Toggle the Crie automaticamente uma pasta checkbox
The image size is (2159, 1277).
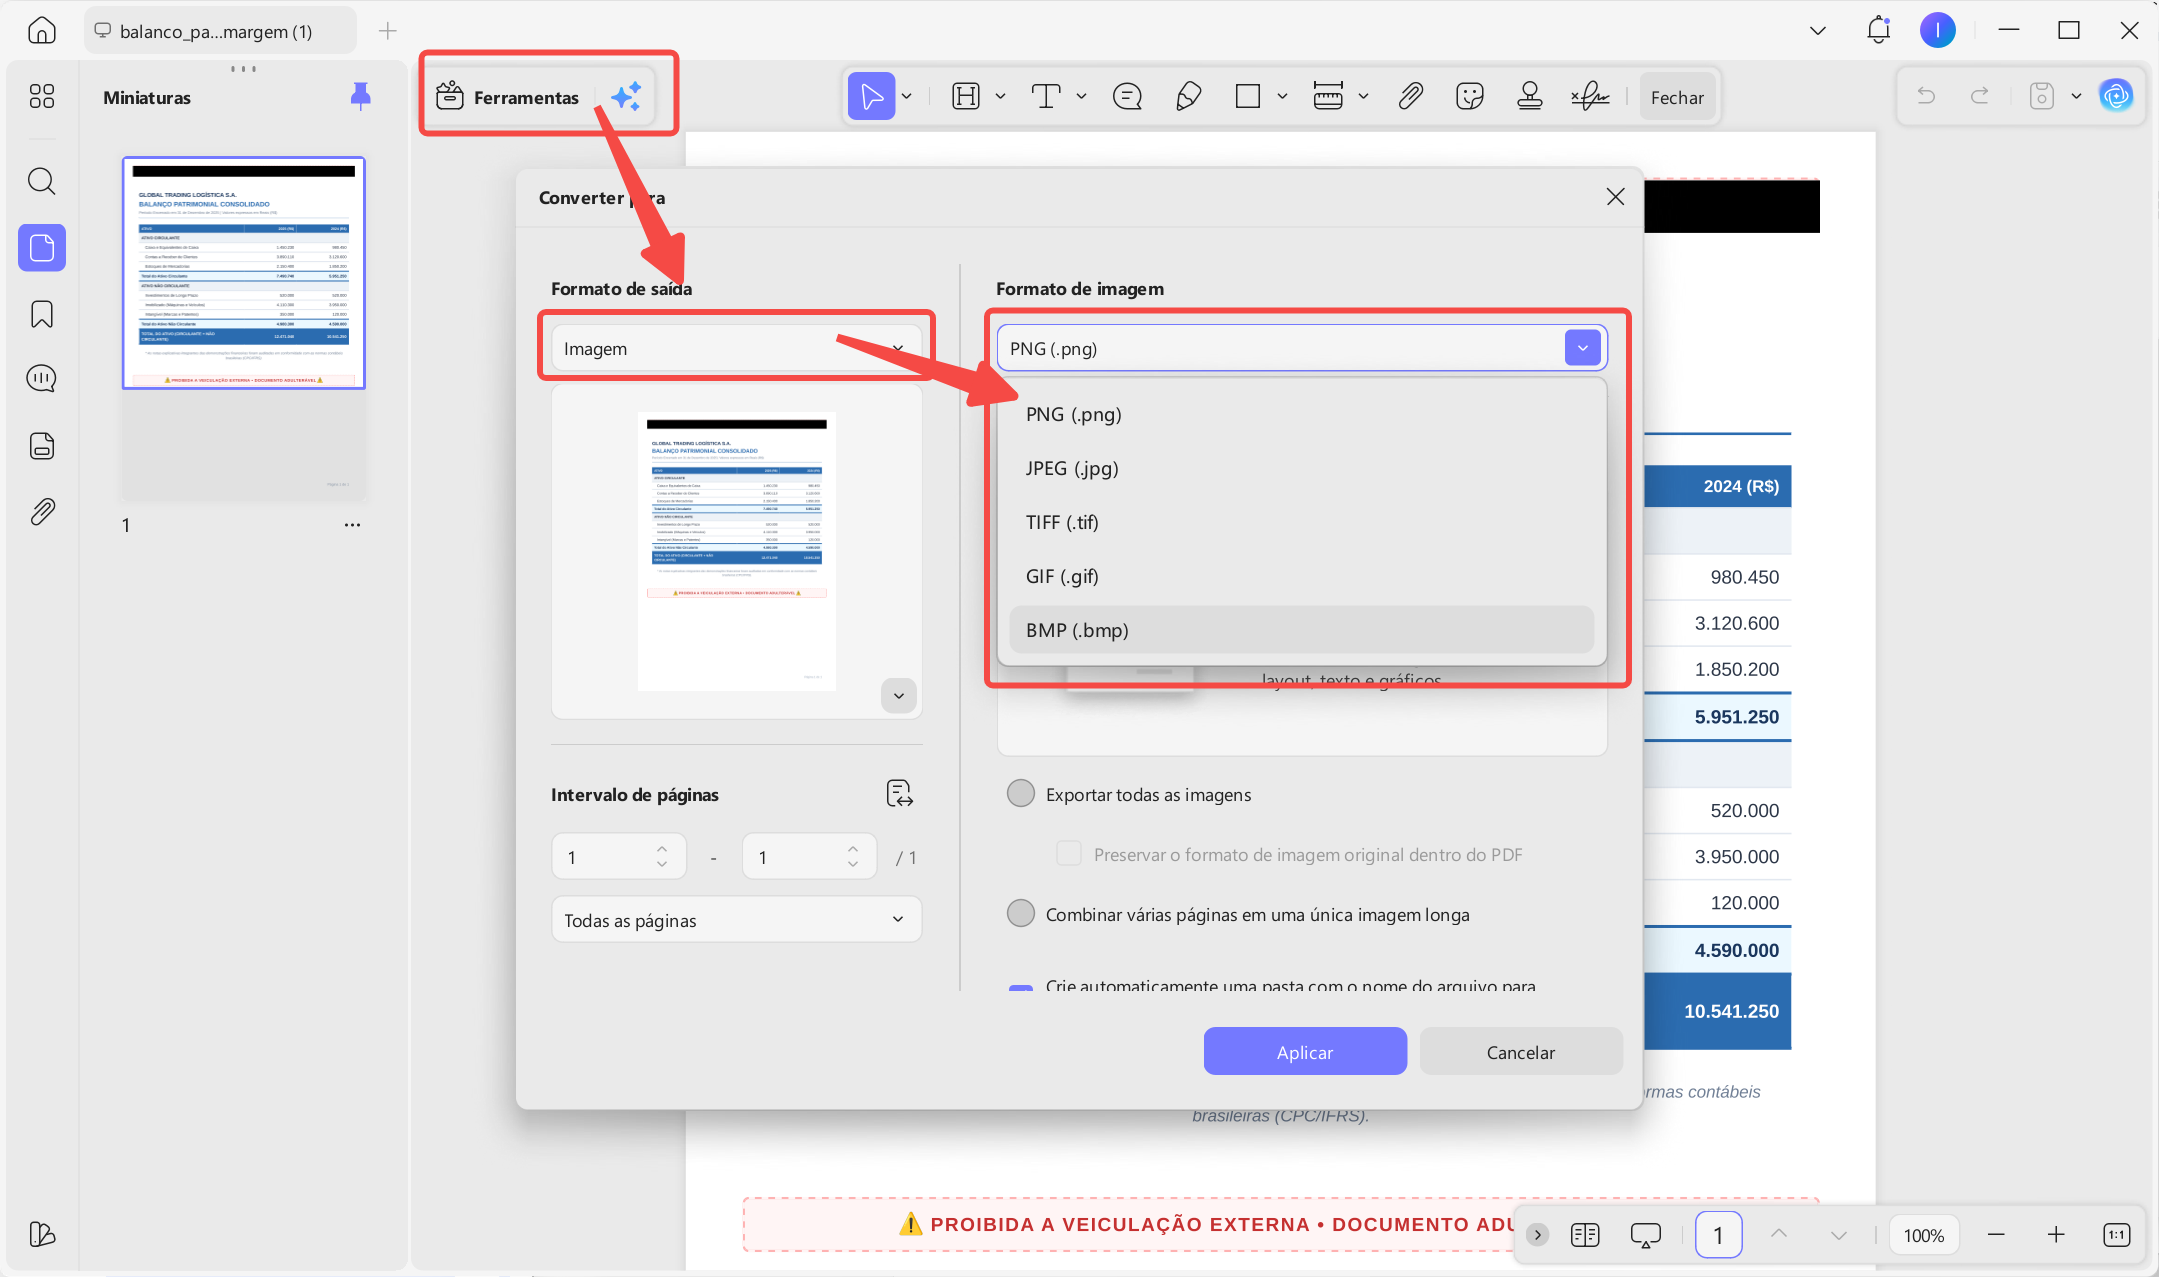1021,988
